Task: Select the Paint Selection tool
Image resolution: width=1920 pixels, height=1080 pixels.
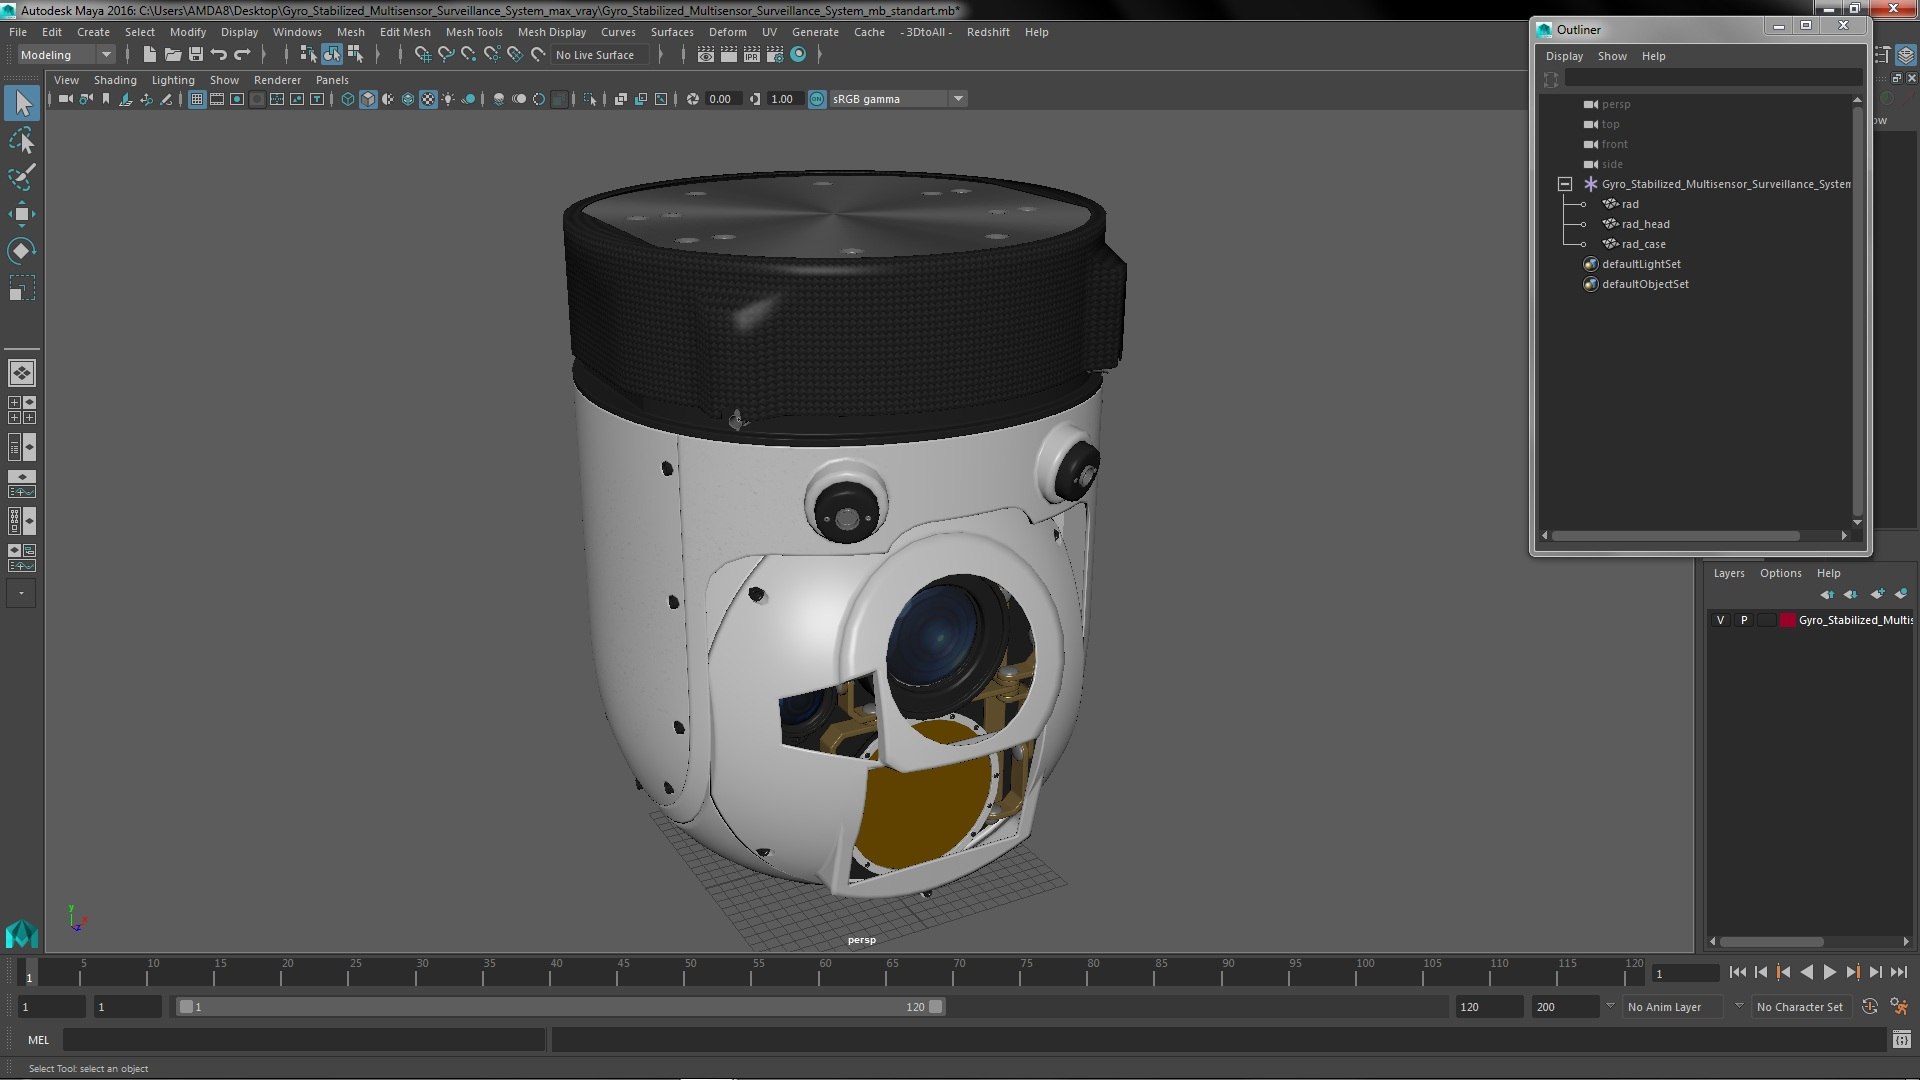Action: (x=21, y=177)
